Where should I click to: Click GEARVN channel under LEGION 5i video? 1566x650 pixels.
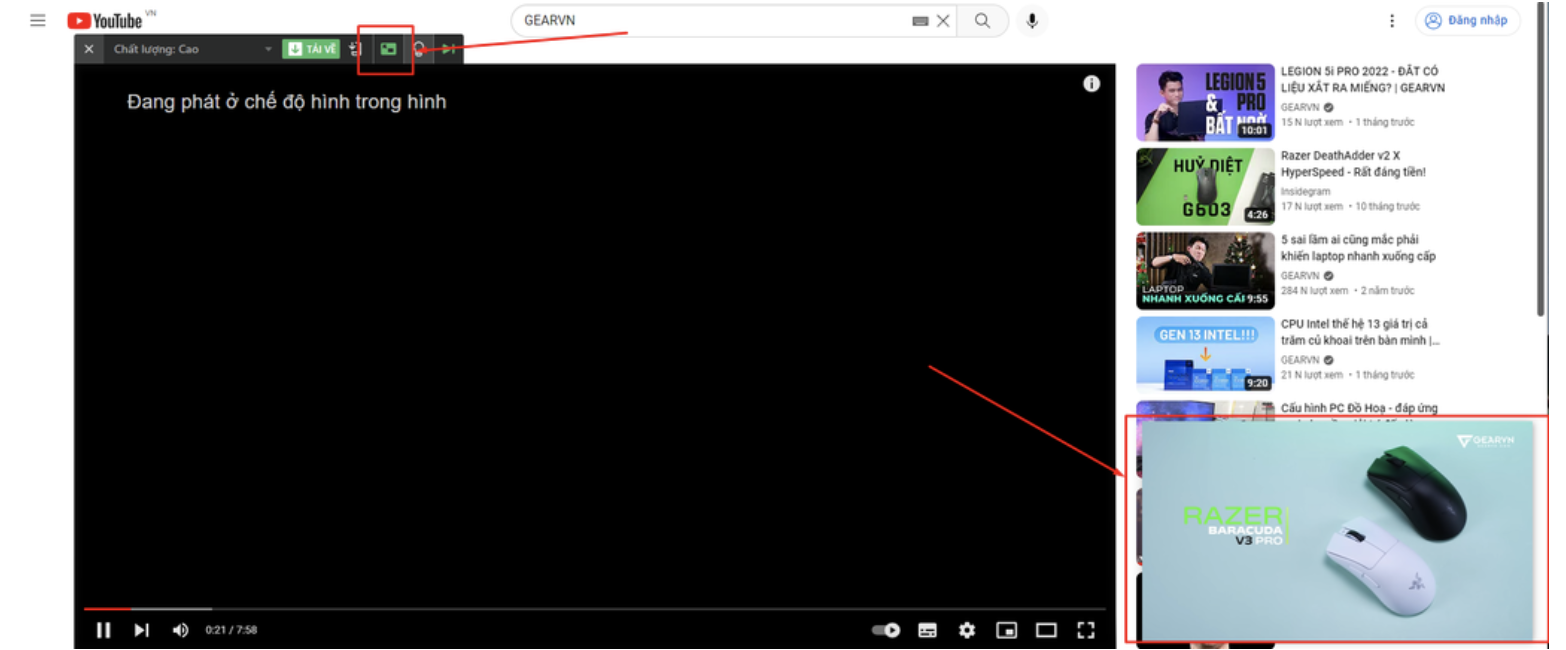1300,107
